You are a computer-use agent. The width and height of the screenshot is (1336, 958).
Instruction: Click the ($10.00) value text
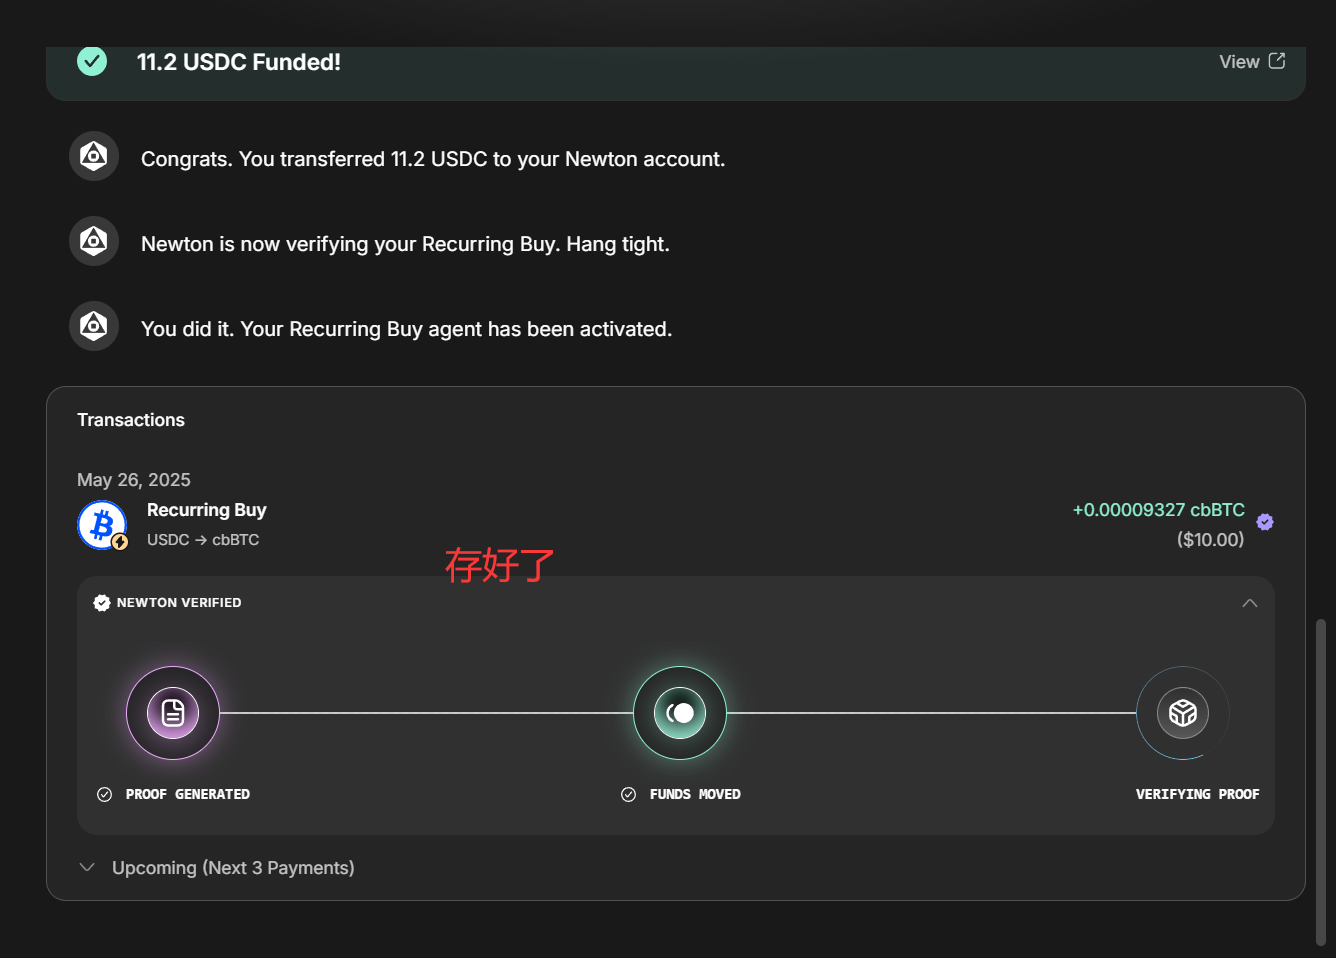[x=1211, y=540]
